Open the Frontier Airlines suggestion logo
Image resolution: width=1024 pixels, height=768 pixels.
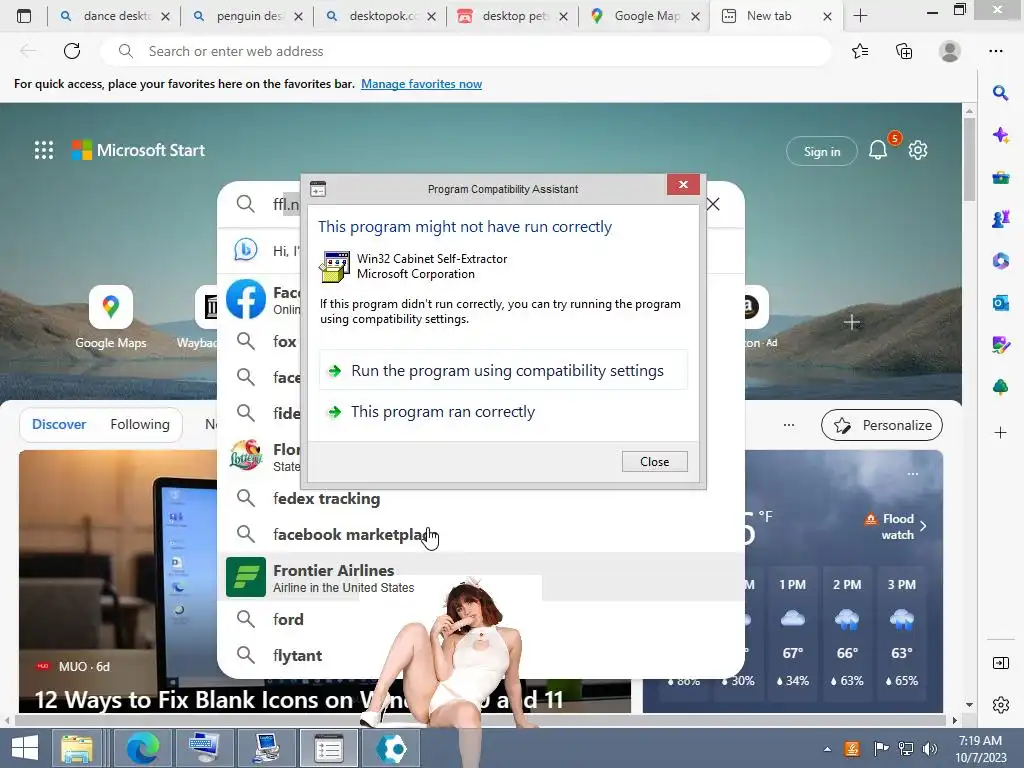tap(246, 577)
